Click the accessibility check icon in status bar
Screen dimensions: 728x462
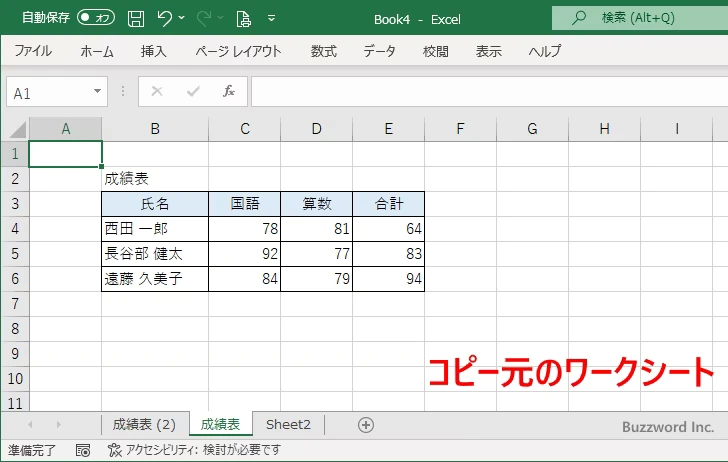[x=114, y=450]
